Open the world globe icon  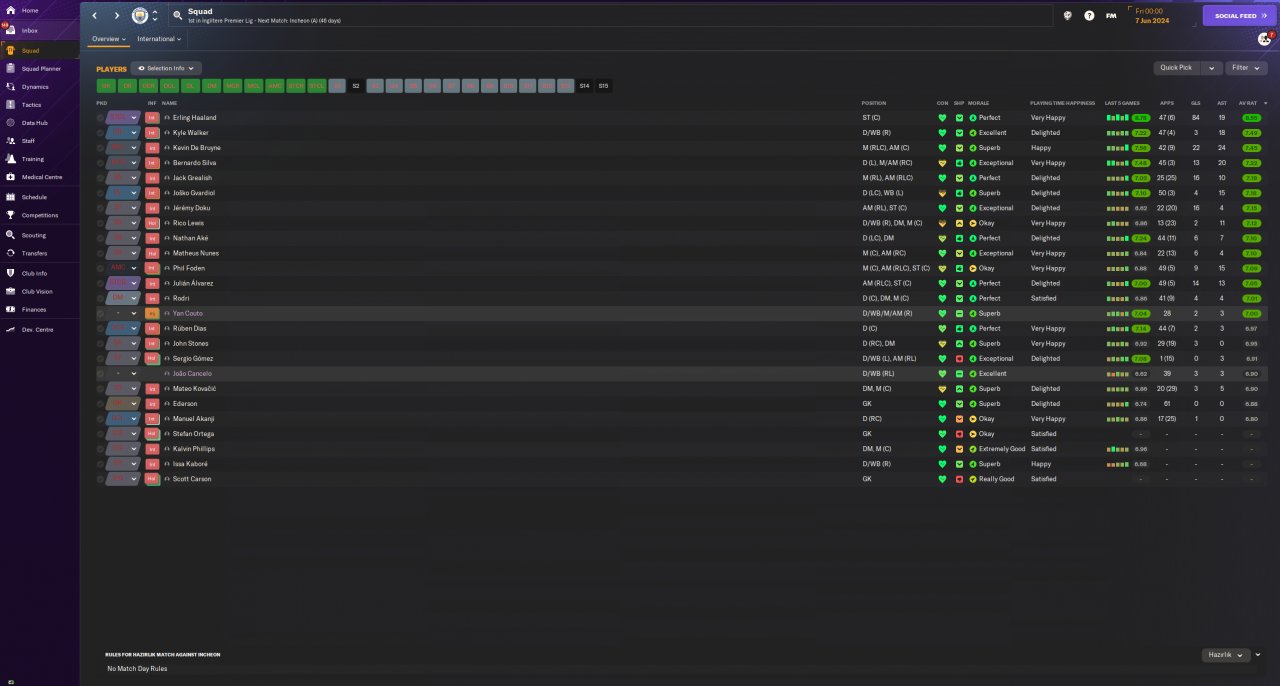(x=1068, y=16)
